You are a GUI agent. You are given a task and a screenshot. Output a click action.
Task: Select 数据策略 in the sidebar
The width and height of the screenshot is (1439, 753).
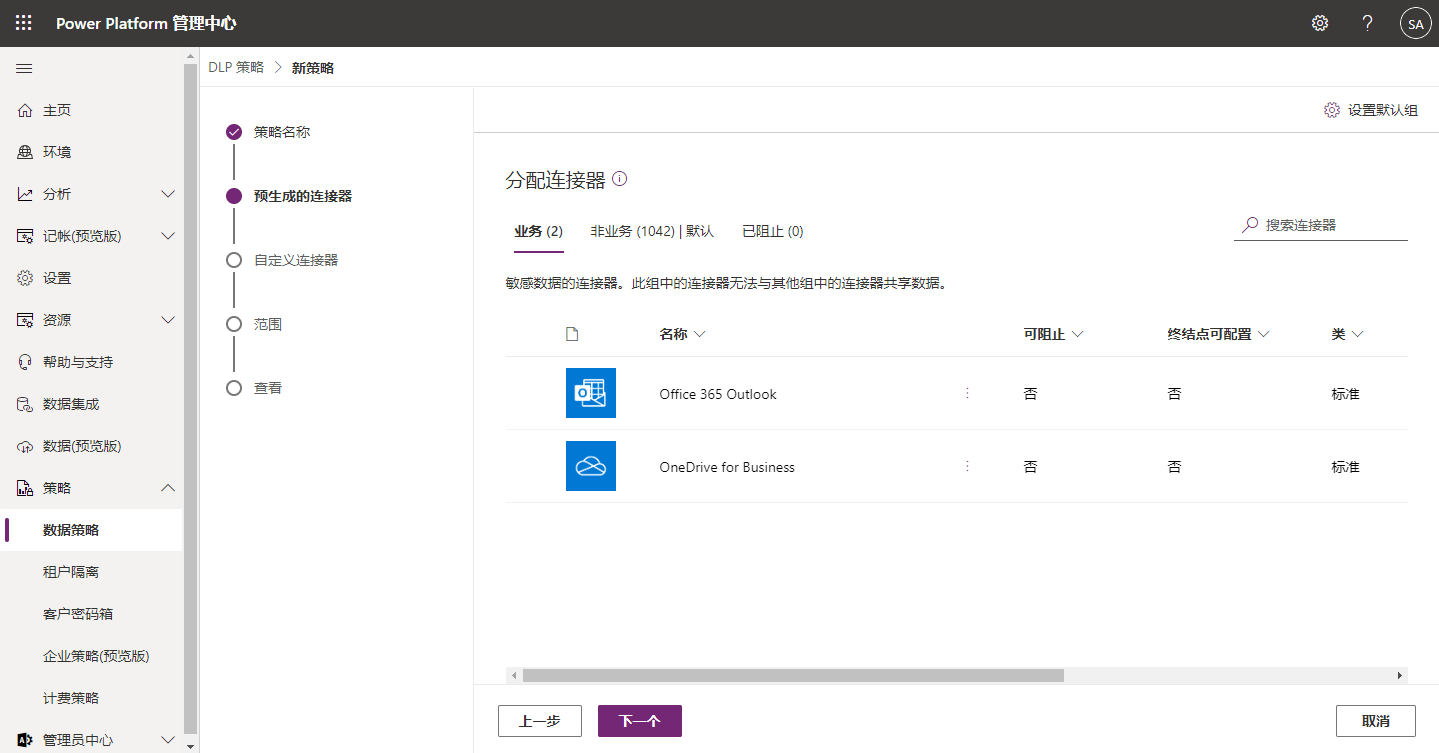point(91,530)
